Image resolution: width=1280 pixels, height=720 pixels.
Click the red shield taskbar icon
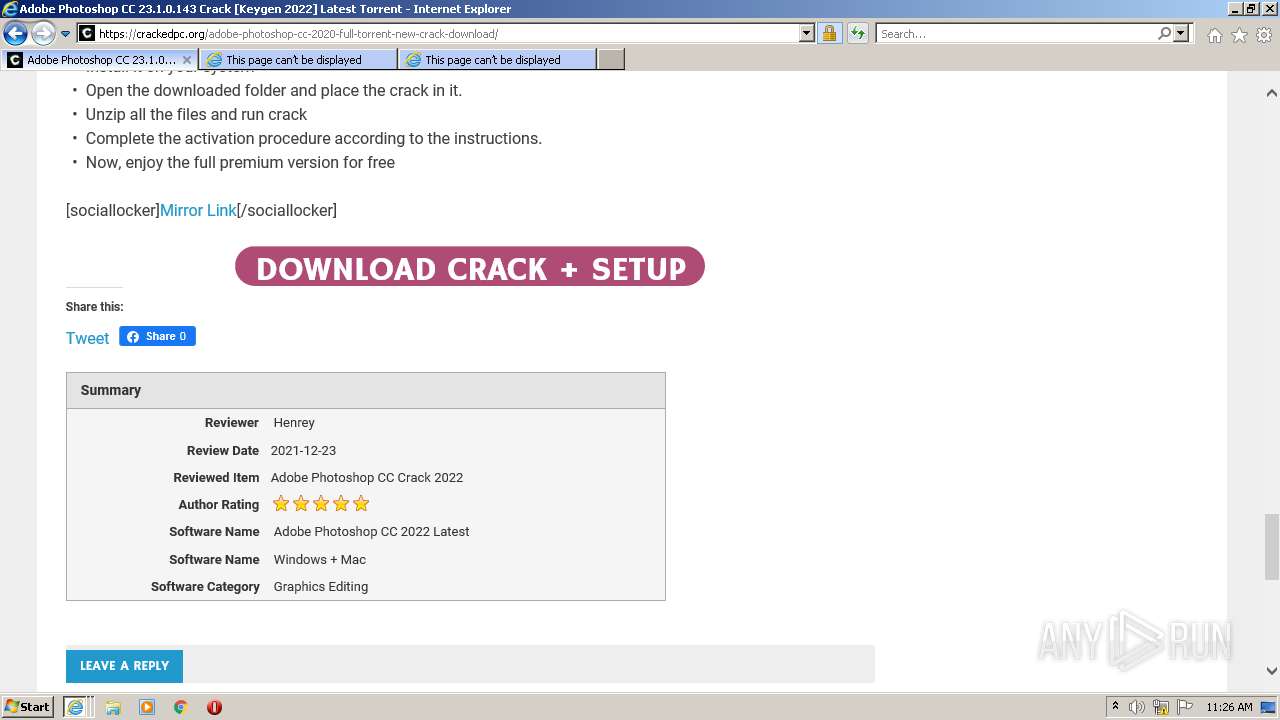tap(214, 707)
